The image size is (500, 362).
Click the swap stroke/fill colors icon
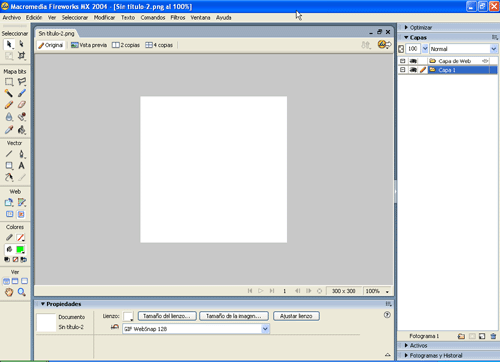tap(23, 259)
